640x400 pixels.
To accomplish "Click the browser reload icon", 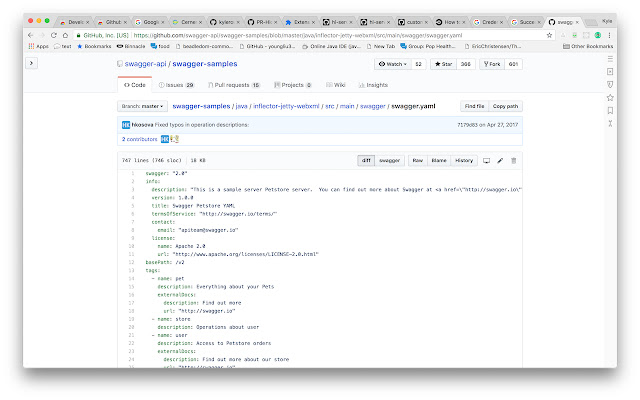I will click(53, 35).
